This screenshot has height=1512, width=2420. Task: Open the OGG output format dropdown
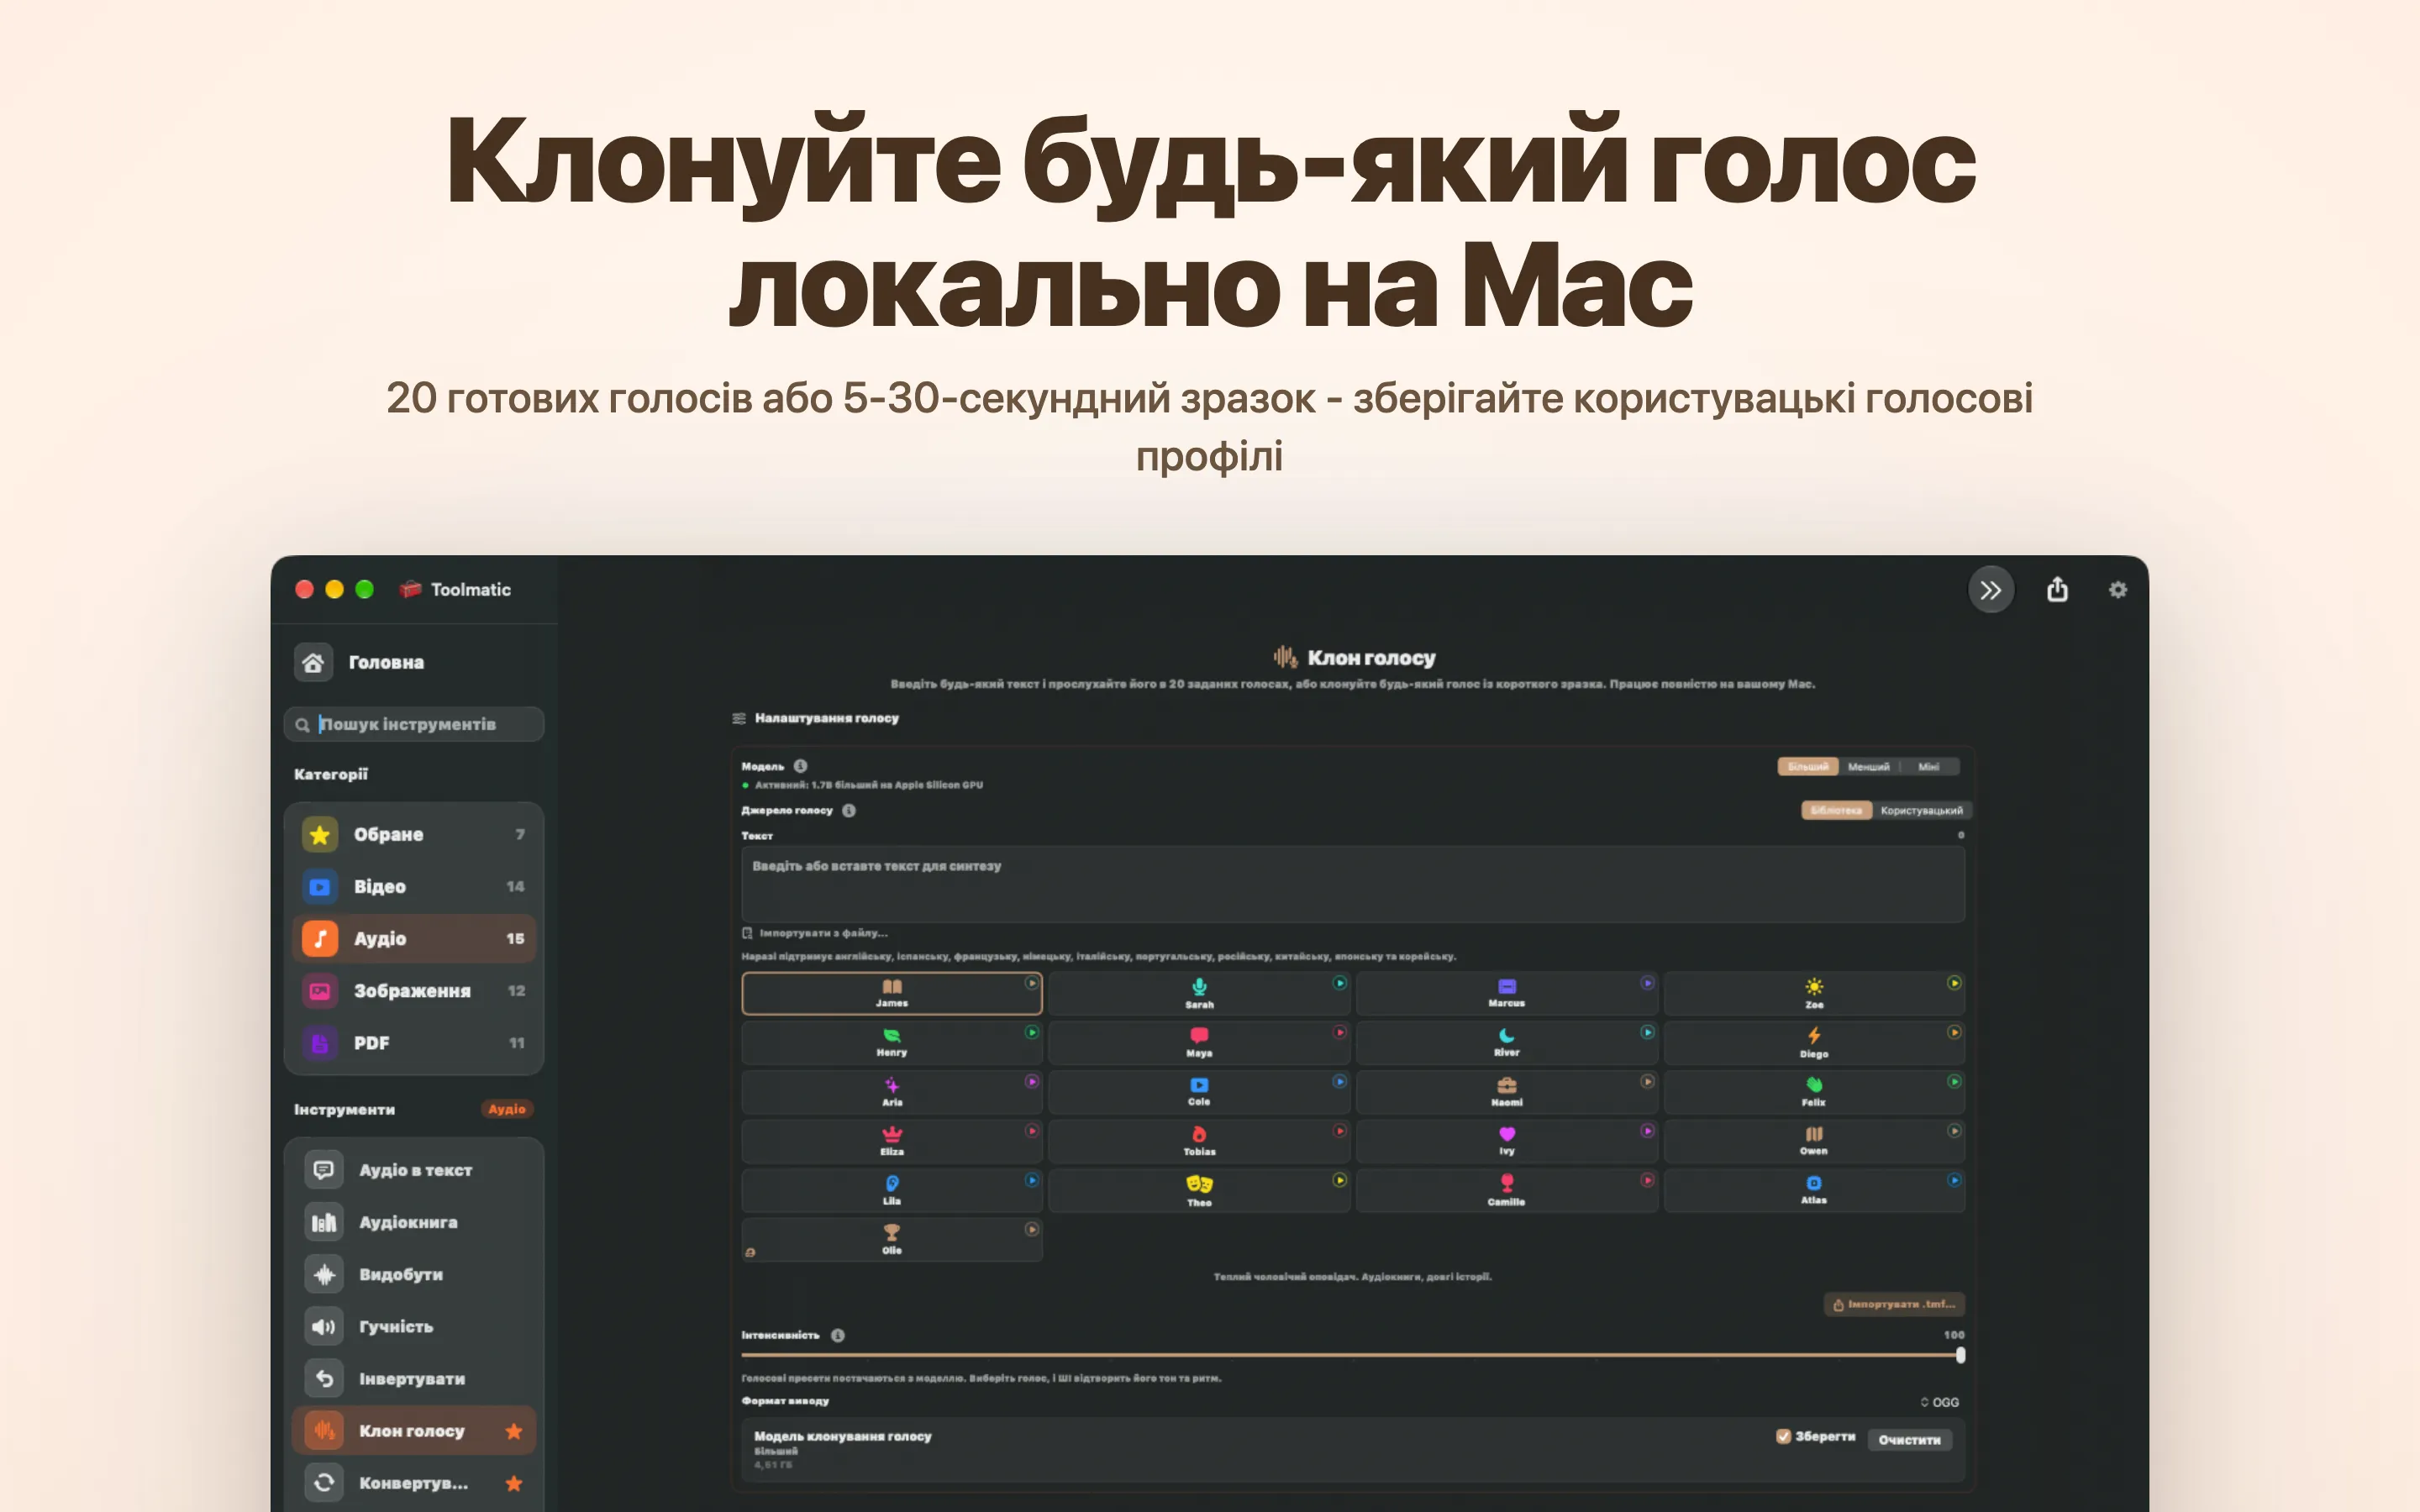coord(1939,1402)
